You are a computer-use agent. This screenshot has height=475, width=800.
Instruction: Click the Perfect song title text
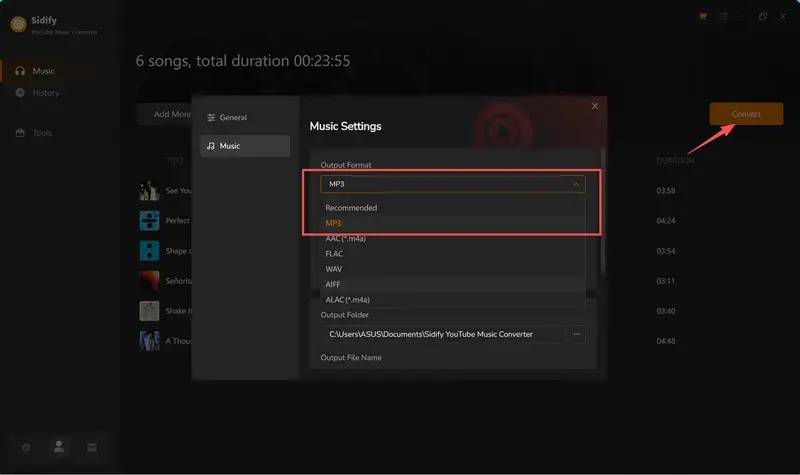178,221
